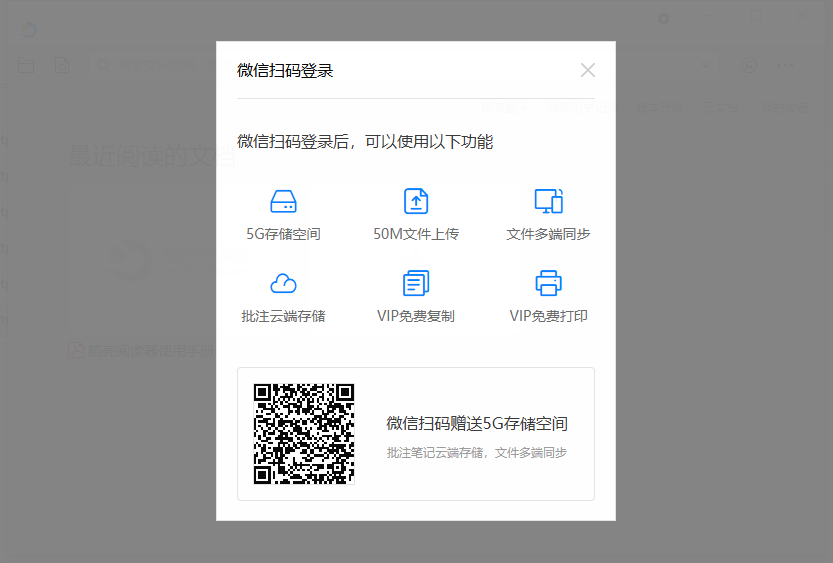Switch to the 云文档 tab in background
The height and width of the screenshot is (563, 833).
click(x=721, y=108)
